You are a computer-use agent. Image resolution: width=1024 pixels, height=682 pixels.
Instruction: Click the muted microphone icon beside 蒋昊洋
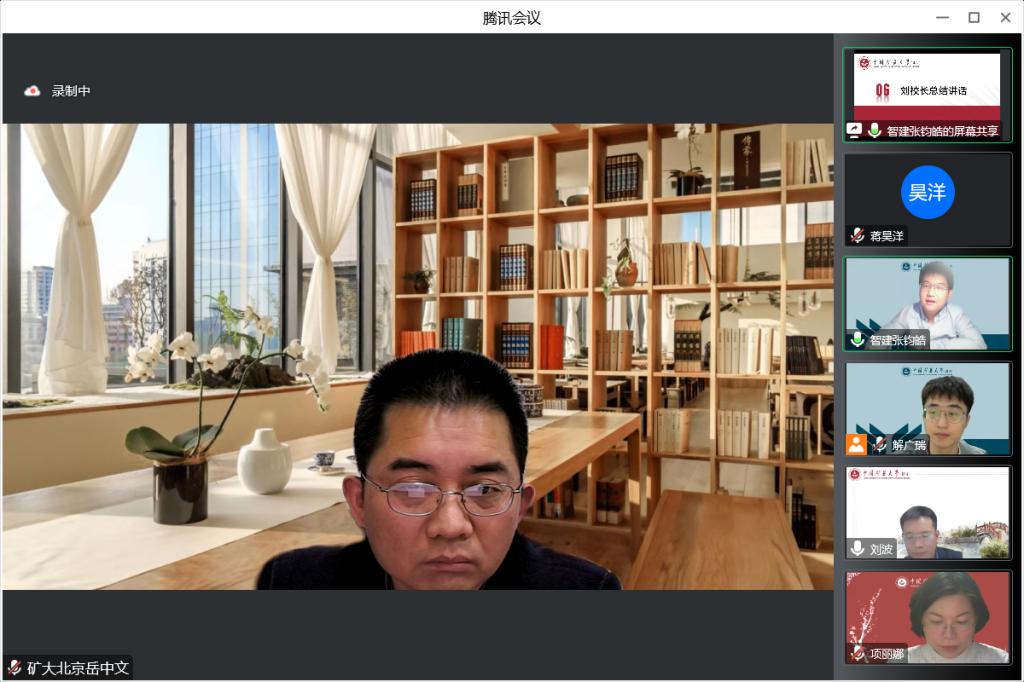(x=857, y=236)
